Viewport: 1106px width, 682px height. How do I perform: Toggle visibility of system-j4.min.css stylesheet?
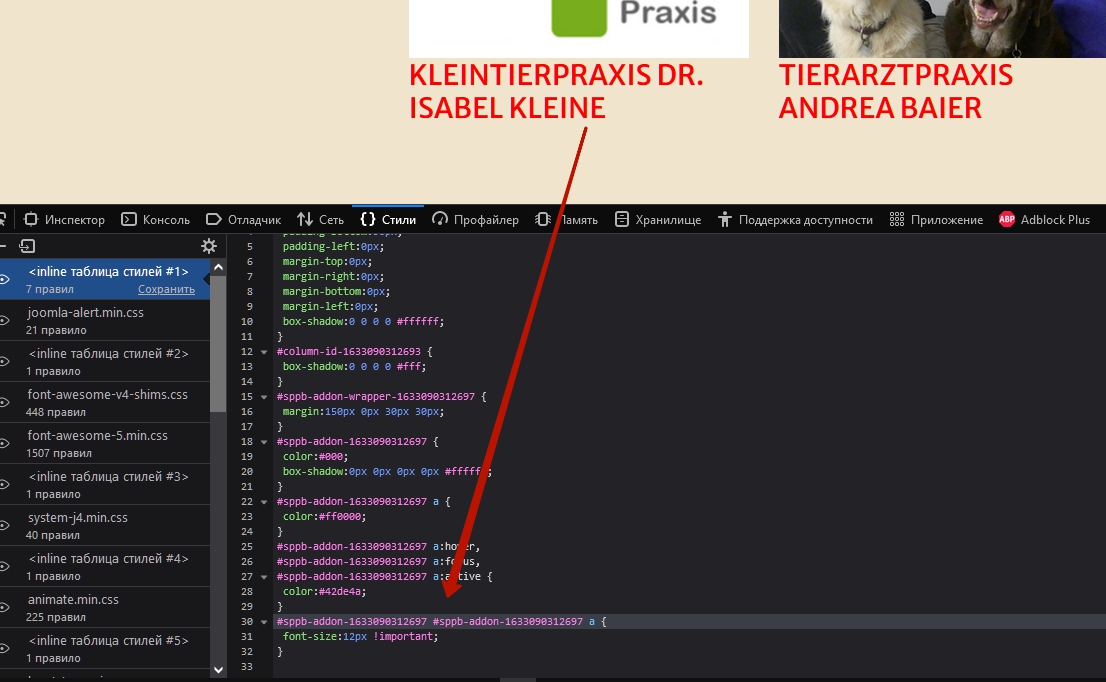pyautogui.click(x=5, y=525)
